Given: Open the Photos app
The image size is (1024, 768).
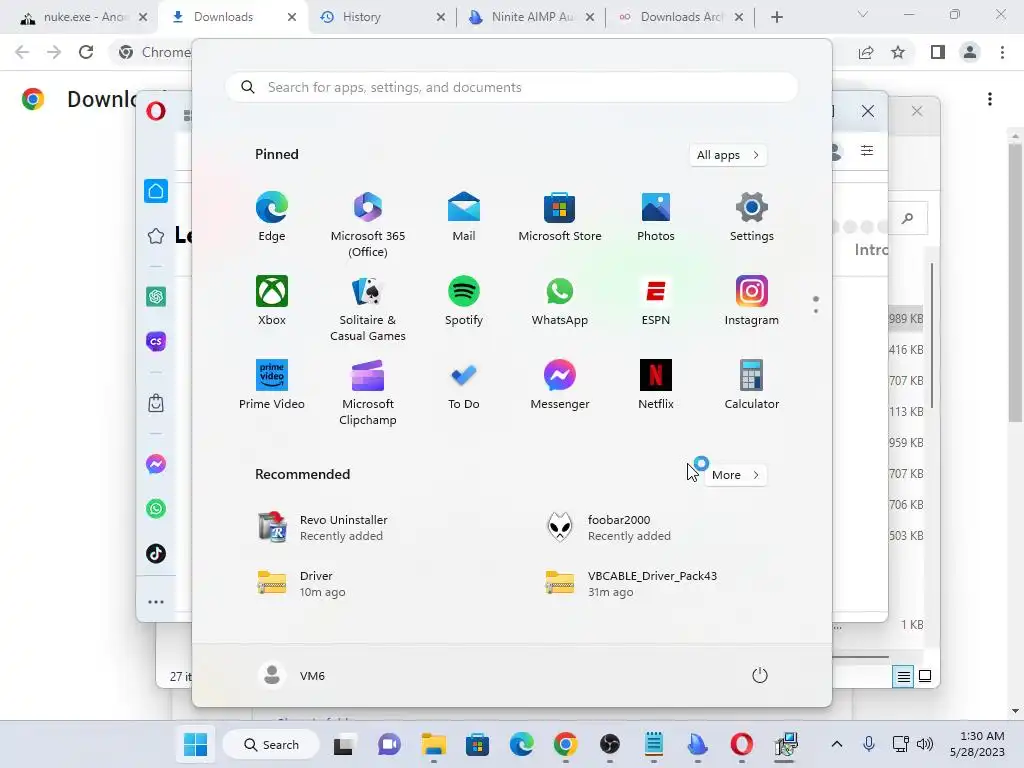Looking at the screenshot, I should coord(656,217).
